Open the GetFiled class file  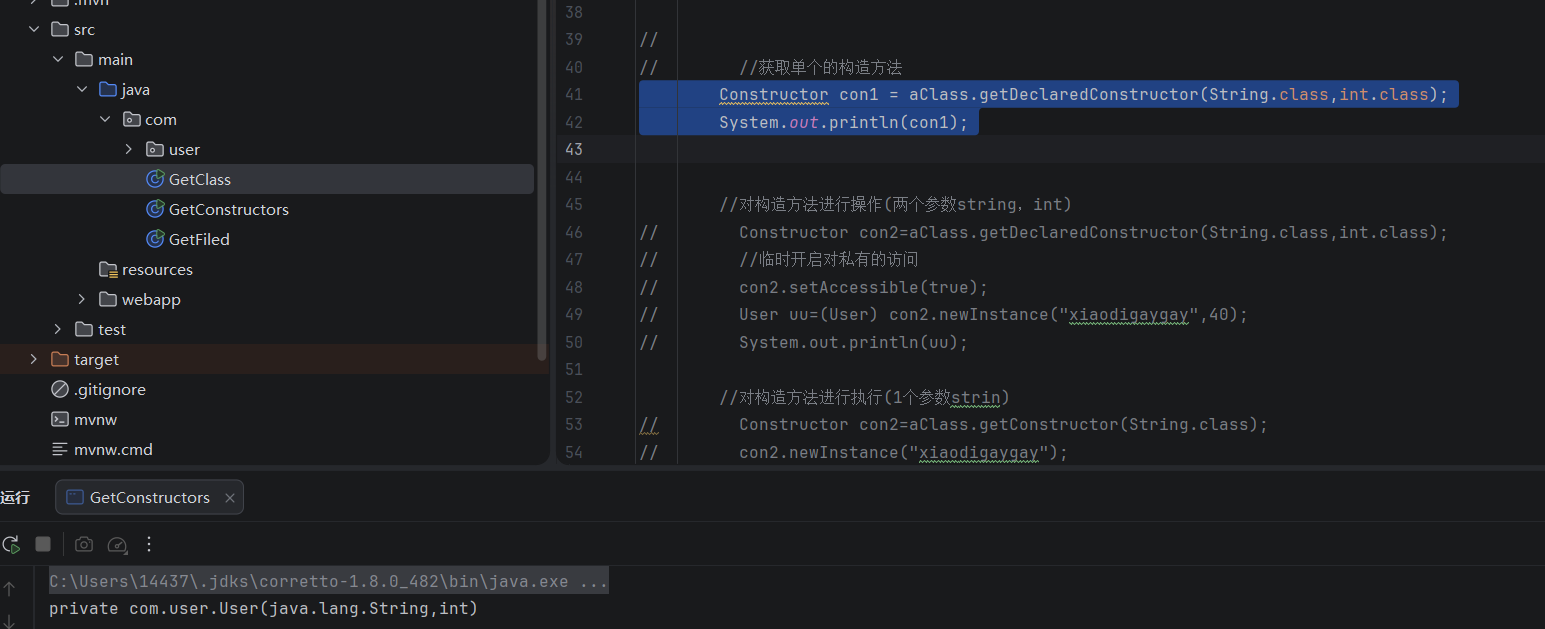(199, 240)
